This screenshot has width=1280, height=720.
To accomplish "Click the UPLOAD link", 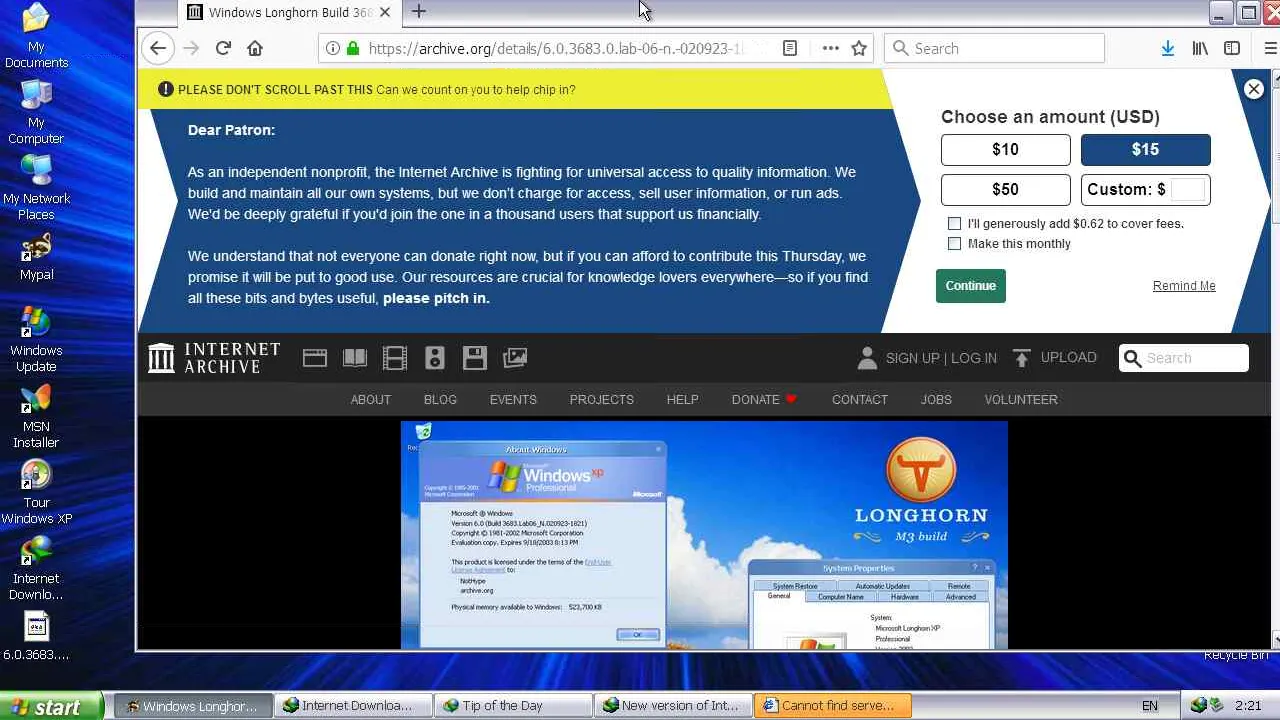I will point(1056,357).
